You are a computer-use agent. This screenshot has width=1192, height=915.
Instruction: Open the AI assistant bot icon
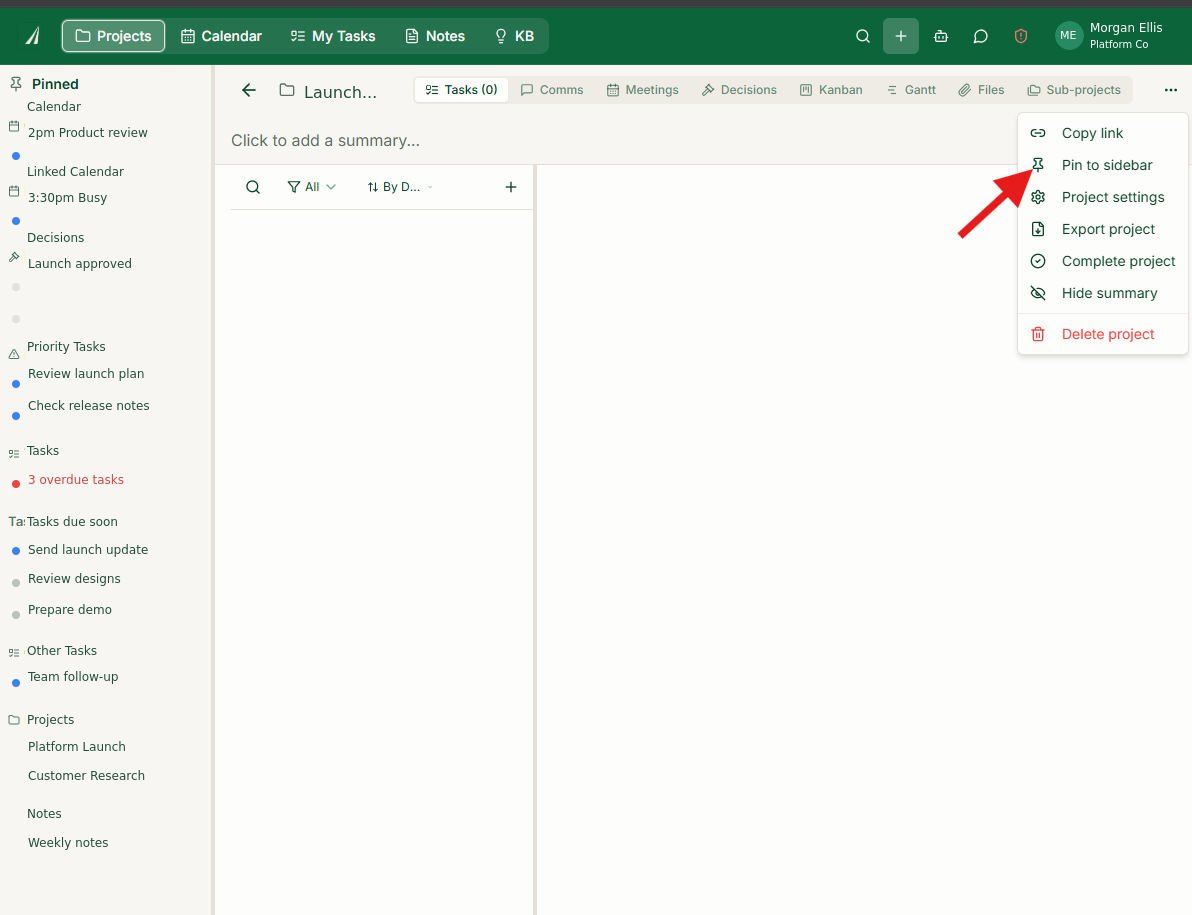(x=940, y=36)
